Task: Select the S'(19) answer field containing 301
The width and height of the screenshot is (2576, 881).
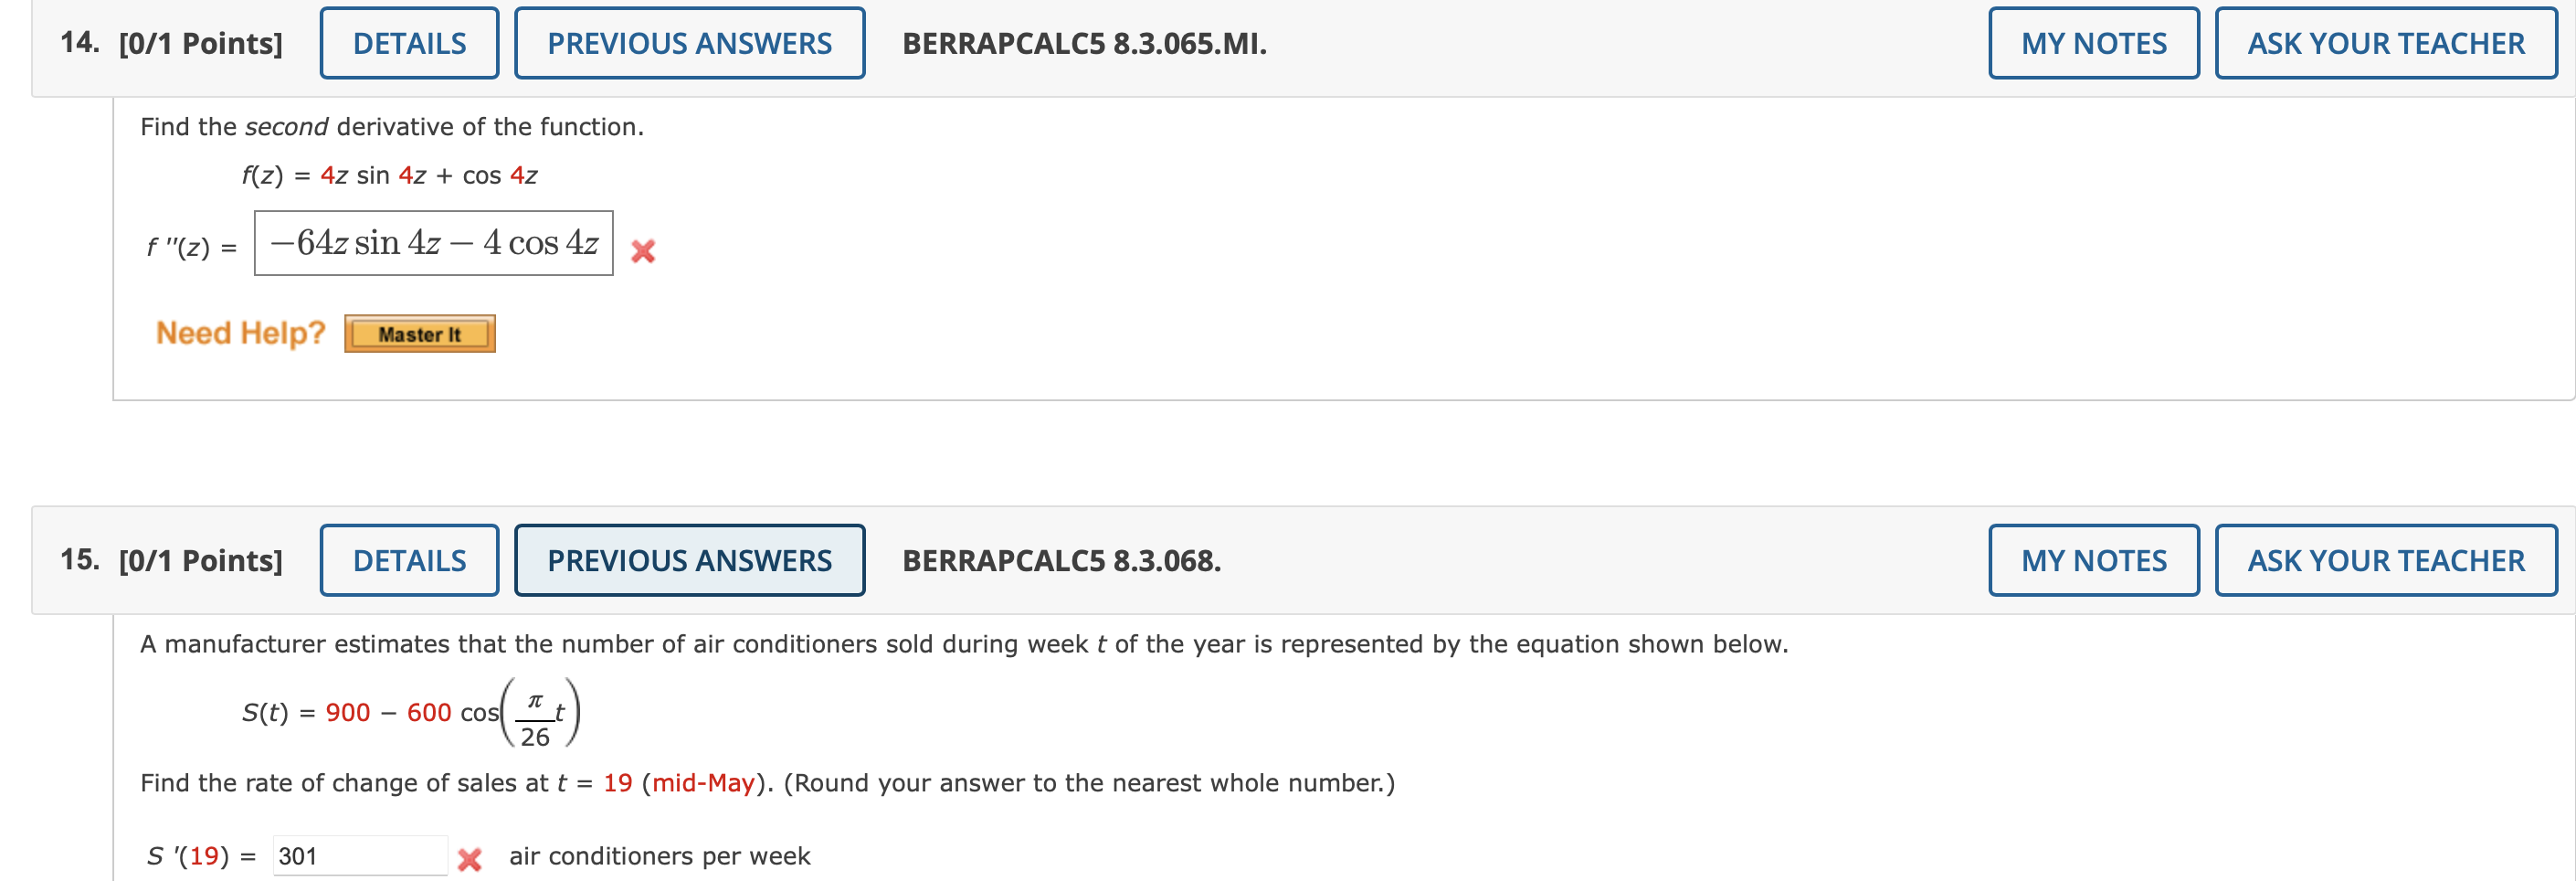Action: pos(360,856)
